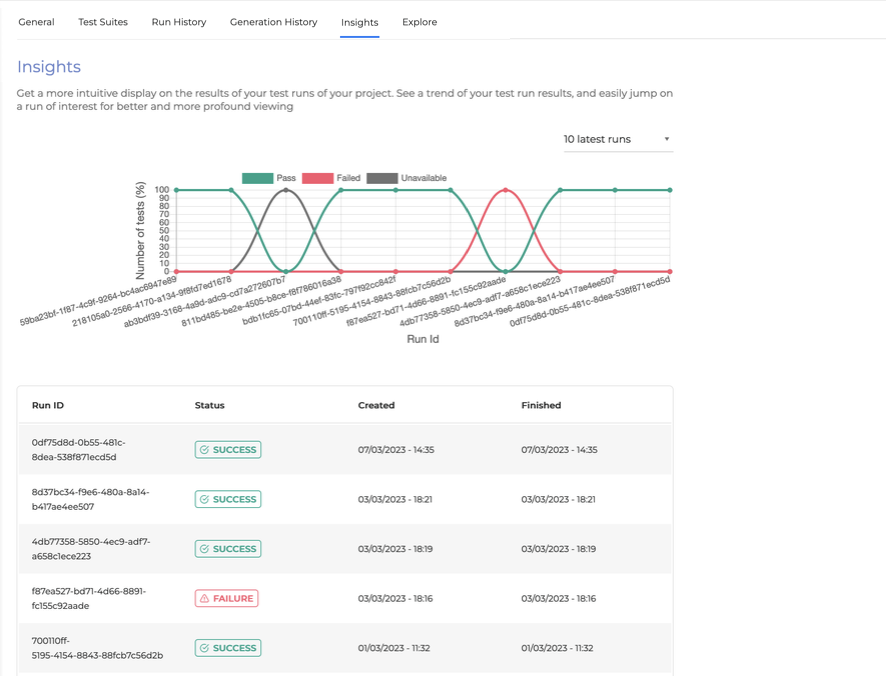Switch to the Test Suites tab
This screenshot has width=886, height=676.
coord(103,22)
